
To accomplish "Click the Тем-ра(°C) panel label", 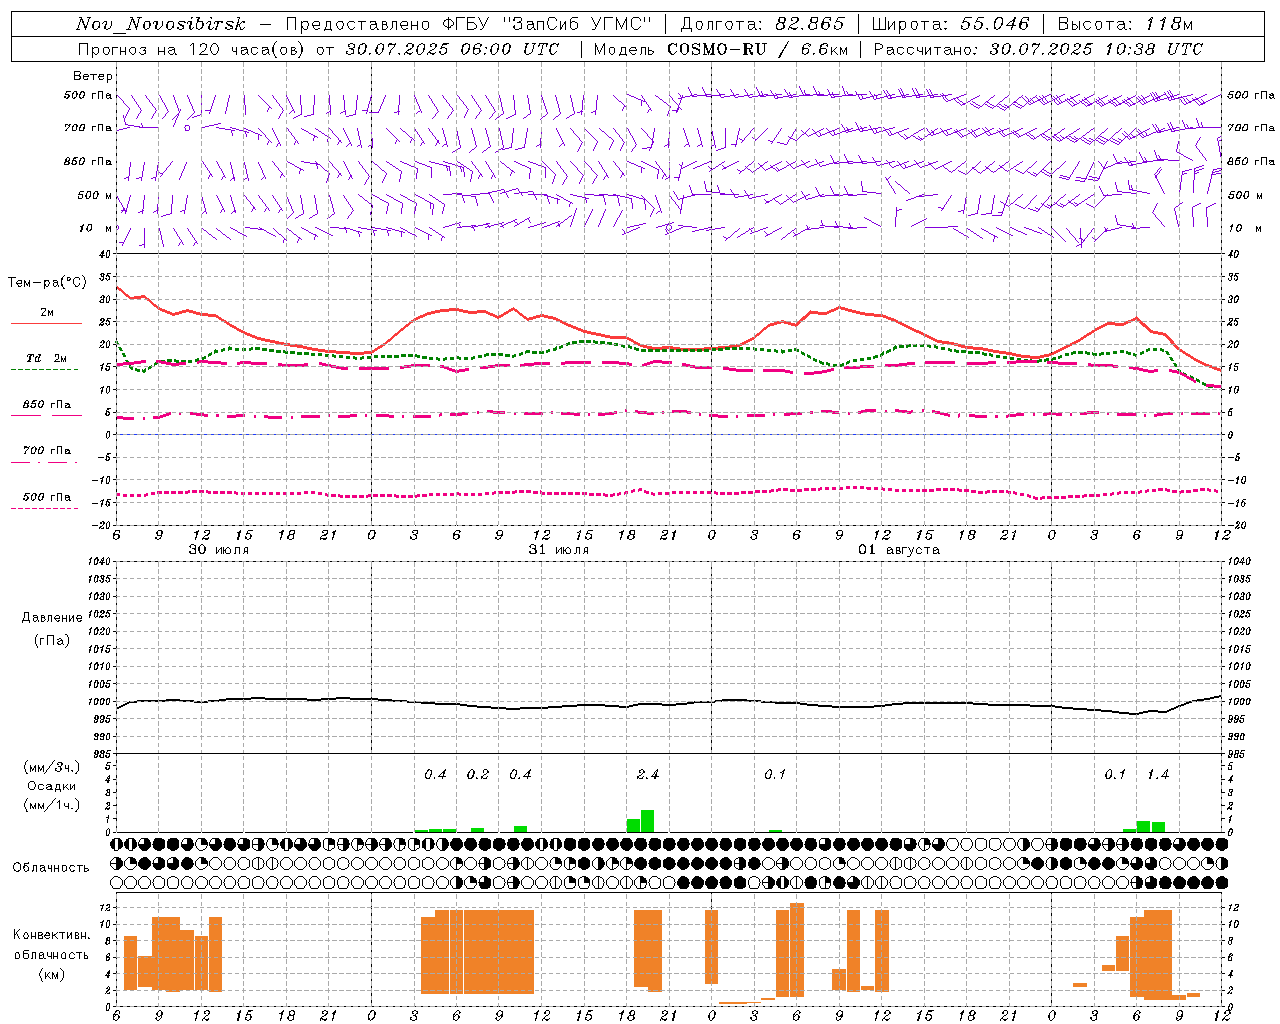I will coord(47,283).
